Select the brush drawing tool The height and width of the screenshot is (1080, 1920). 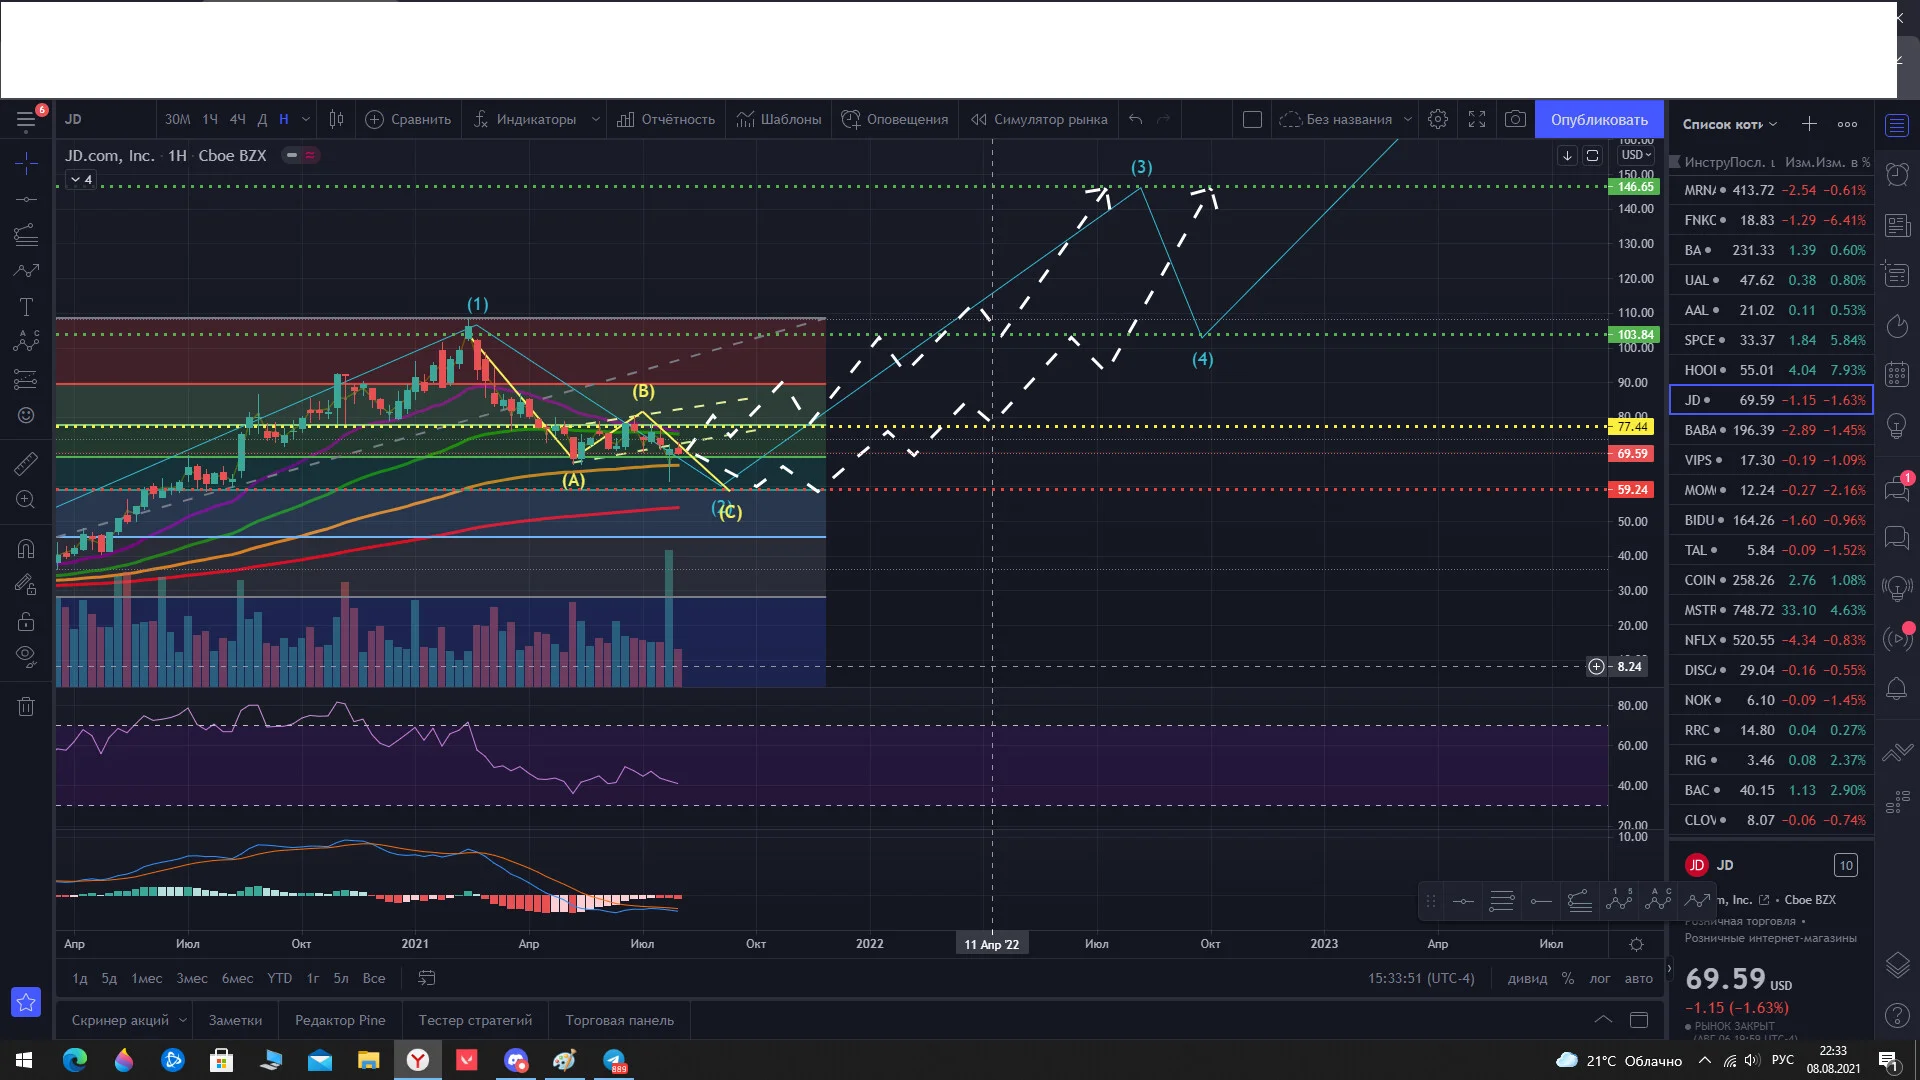click(x=26, y=271)
